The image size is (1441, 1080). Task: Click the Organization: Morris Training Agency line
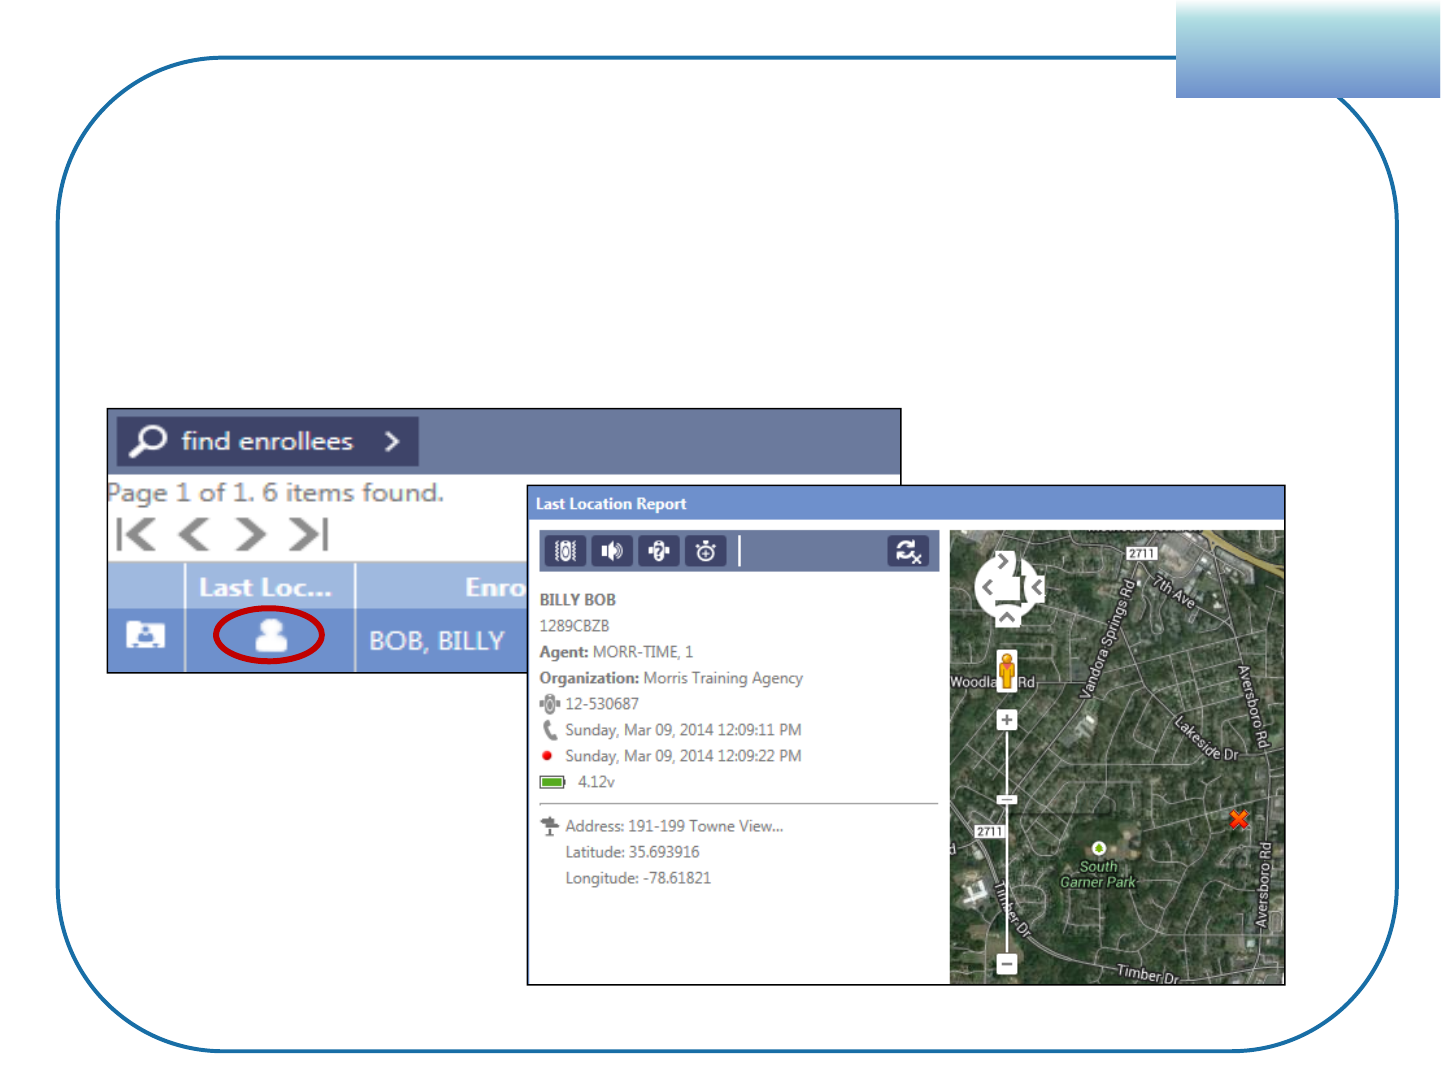point(671,678)
